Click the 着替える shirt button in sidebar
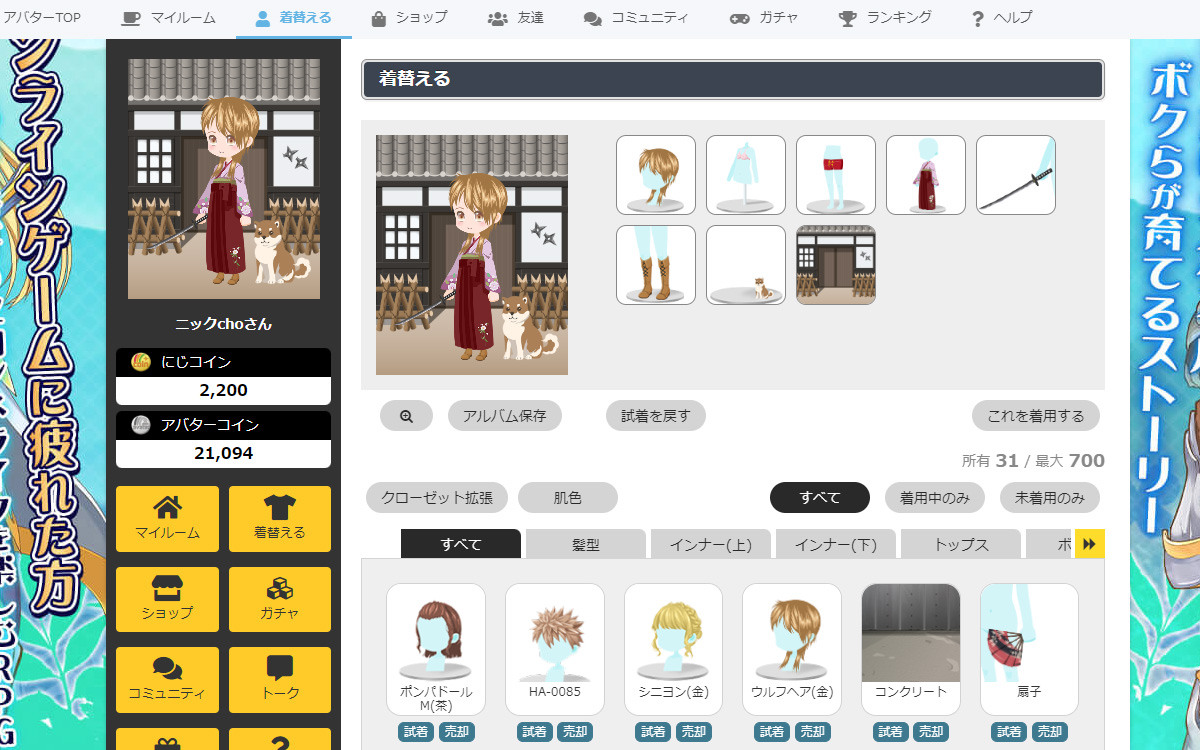Image resolution: width=1200 pixels, height=750 pixels. pyautogui.click(x=280, y=518)
